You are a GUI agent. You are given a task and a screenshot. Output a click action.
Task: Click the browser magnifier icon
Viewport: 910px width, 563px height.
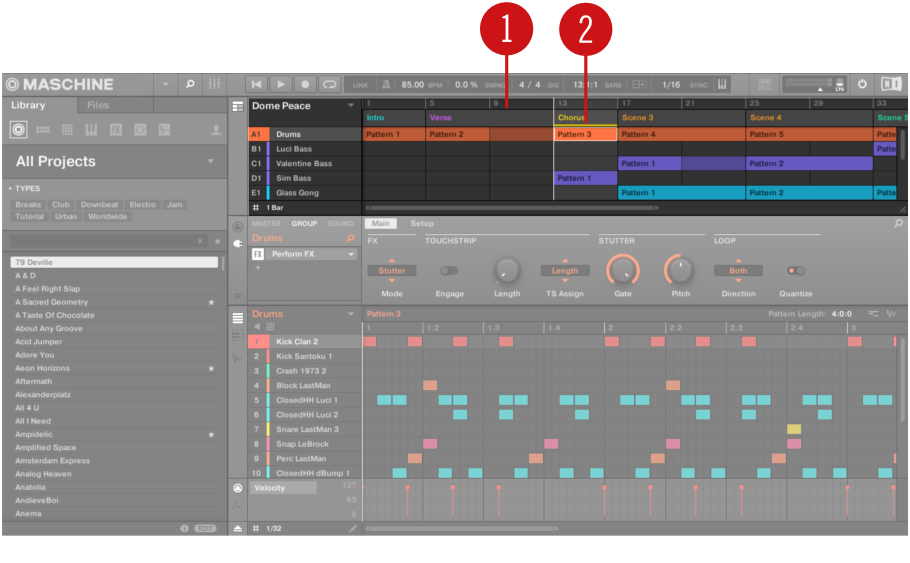coord(190,84)
